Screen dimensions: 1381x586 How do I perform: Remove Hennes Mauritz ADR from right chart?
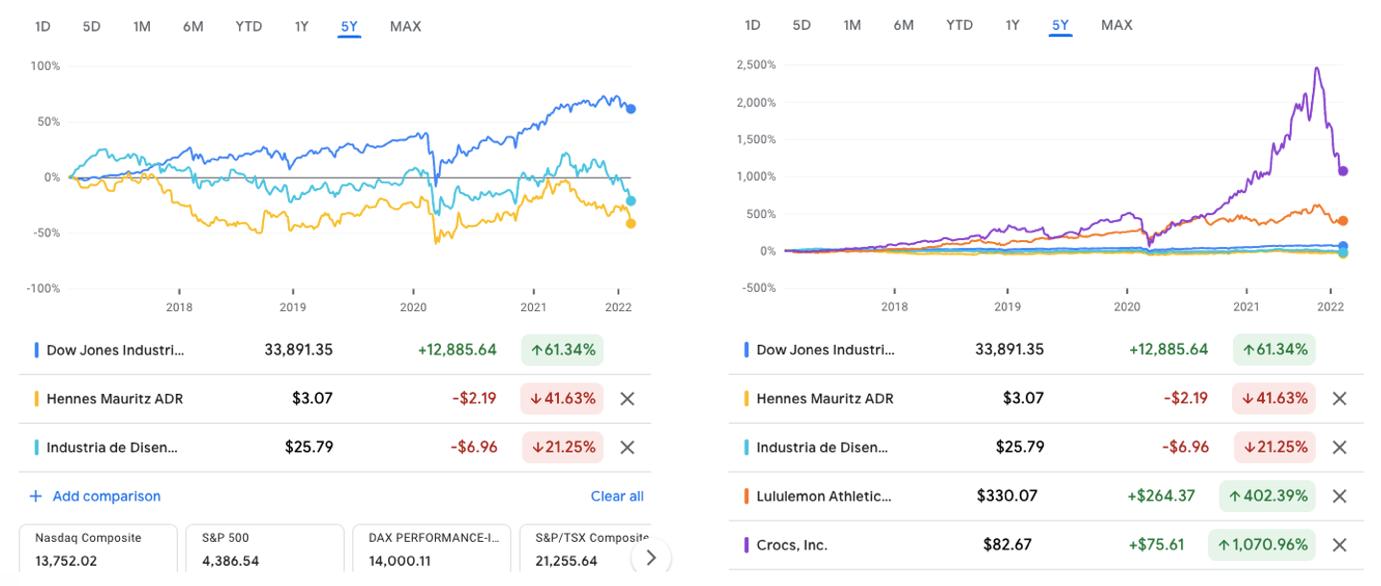pyautogui.click(x=1340, y=399)
